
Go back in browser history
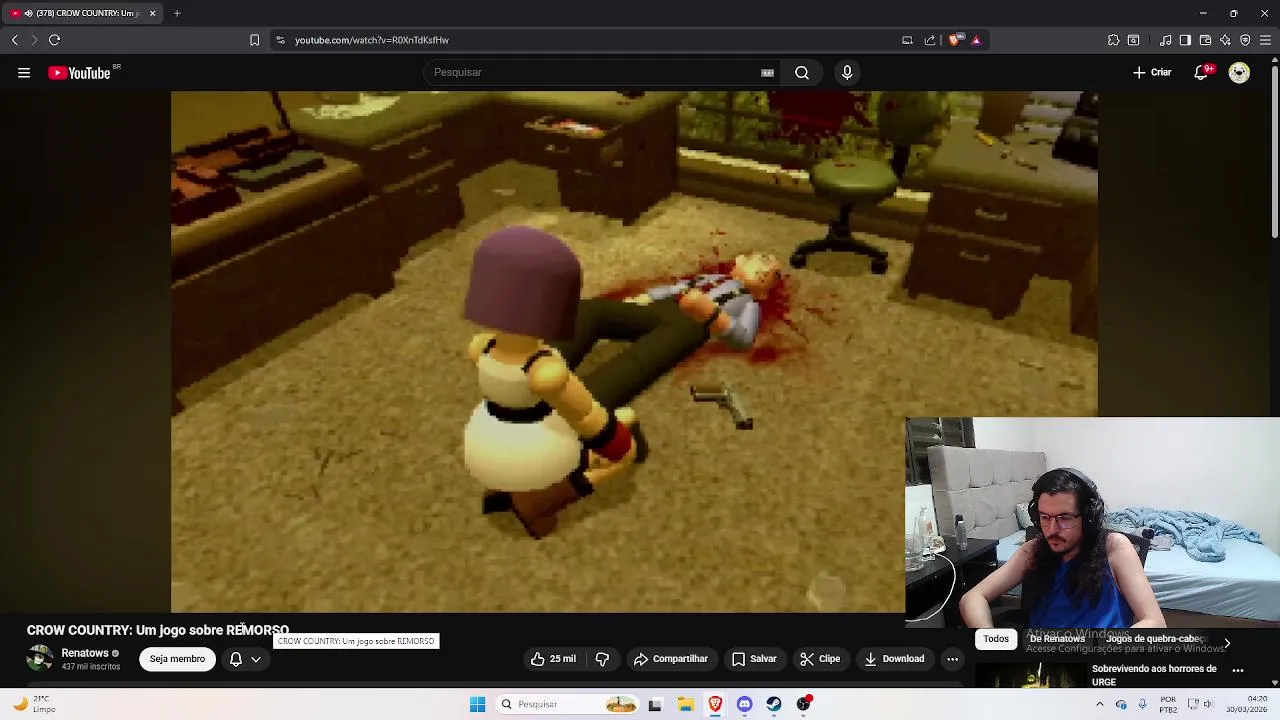pyautogui.click(x=14, y=40)
